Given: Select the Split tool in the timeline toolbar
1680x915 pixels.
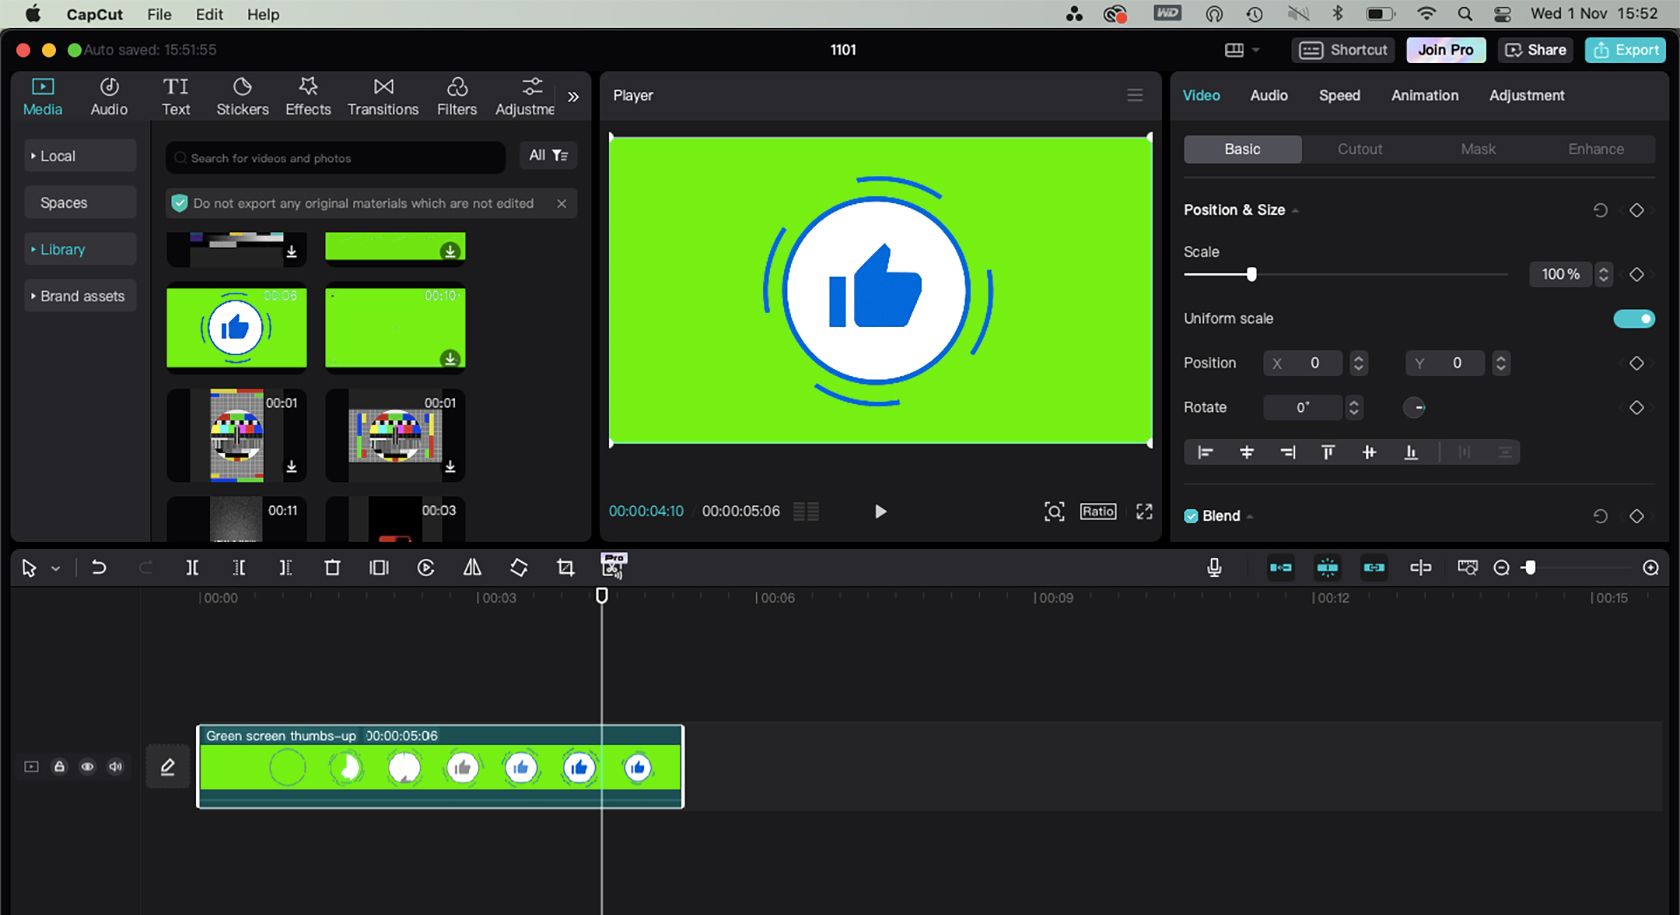Looking at the screenshot, I should tap(192, 567).
